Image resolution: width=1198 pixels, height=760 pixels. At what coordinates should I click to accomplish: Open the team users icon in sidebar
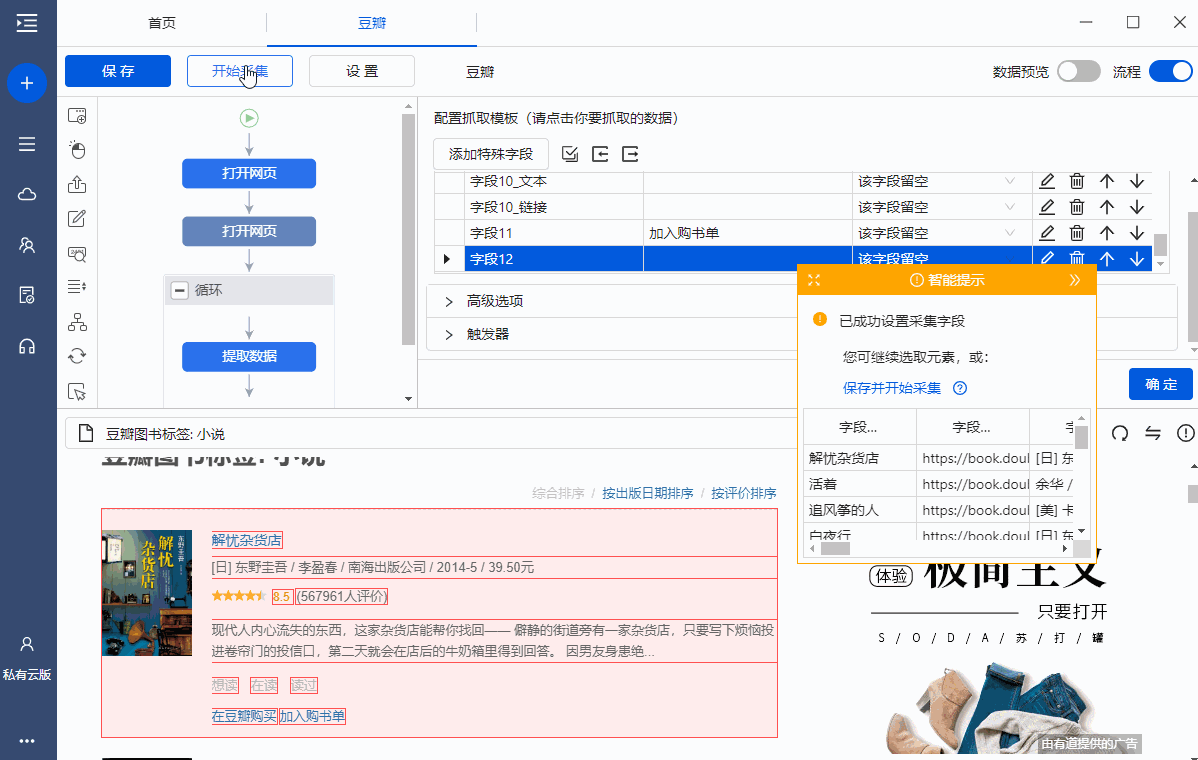pos(27,245)
